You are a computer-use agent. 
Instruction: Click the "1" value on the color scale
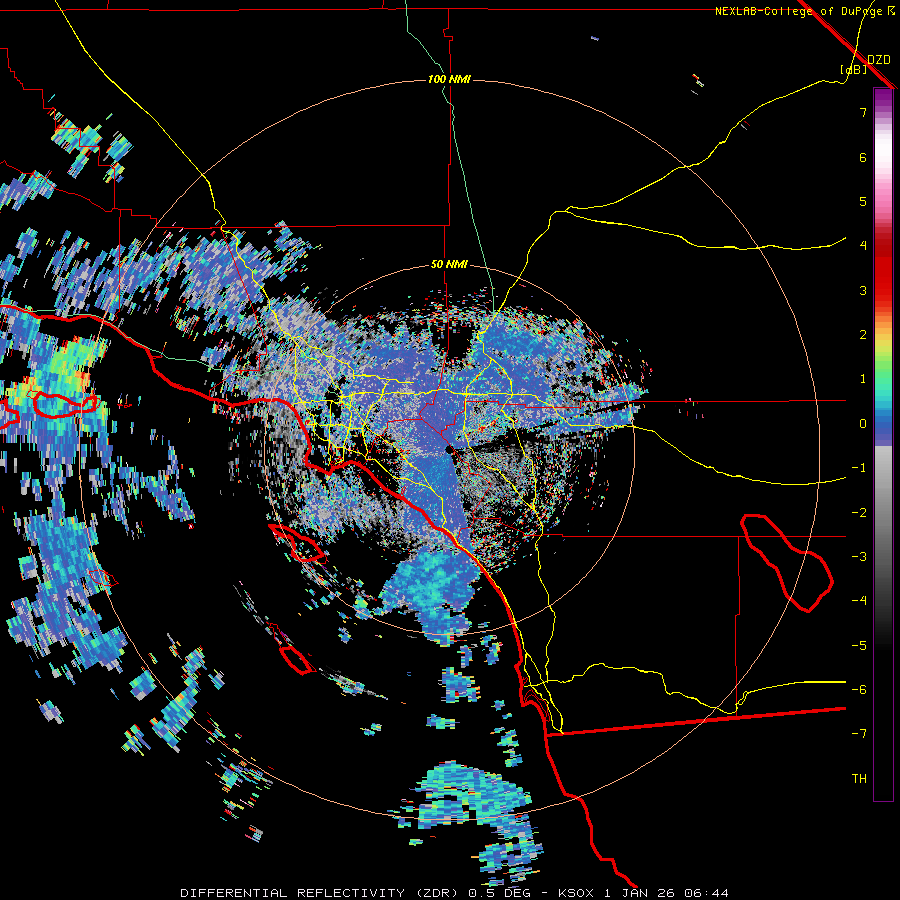863,379
